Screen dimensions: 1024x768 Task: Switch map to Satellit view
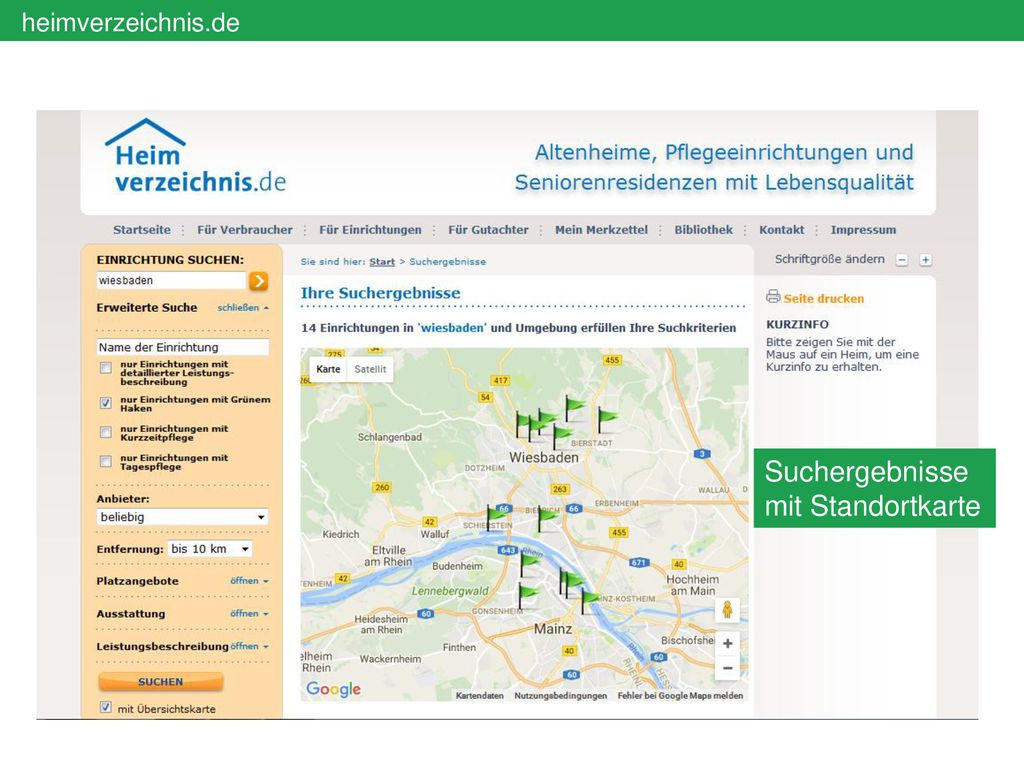[370, 369]
